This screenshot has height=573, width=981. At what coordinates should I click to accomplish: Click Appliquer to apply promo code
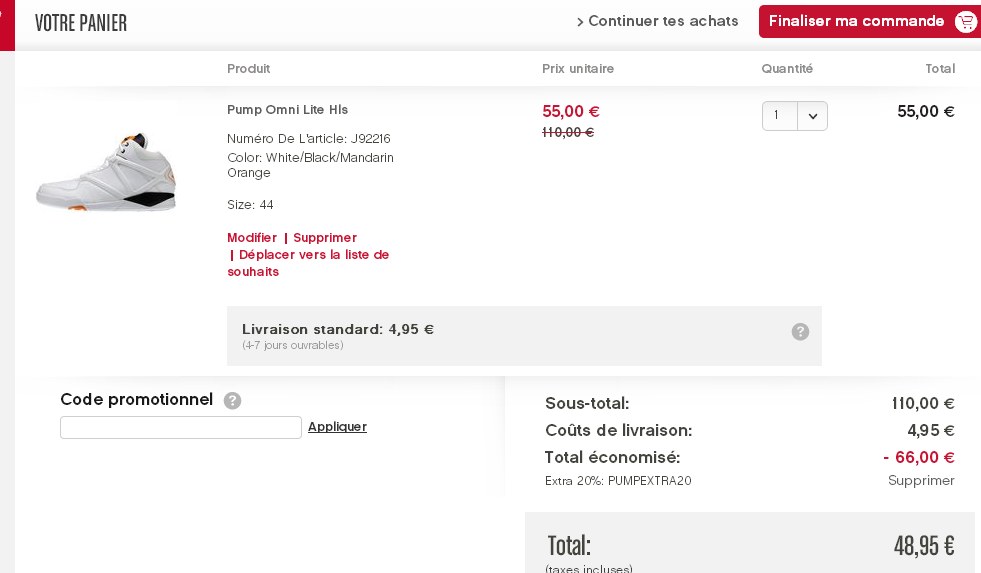pos(337,427)
